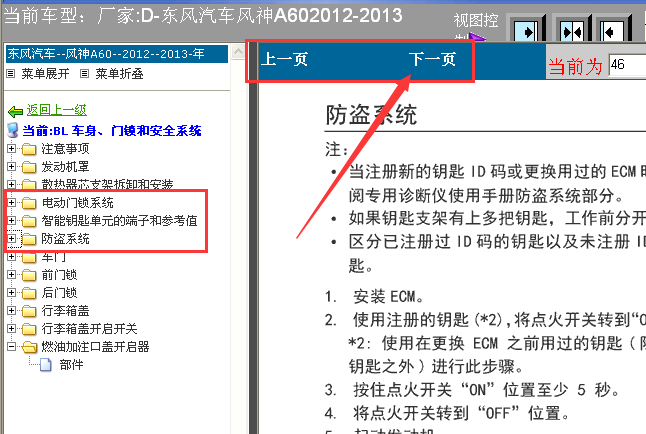Click the open 燃油加注口盖开启器 folder icon
This screenshot has width=646, height=434.
[29, 347]
